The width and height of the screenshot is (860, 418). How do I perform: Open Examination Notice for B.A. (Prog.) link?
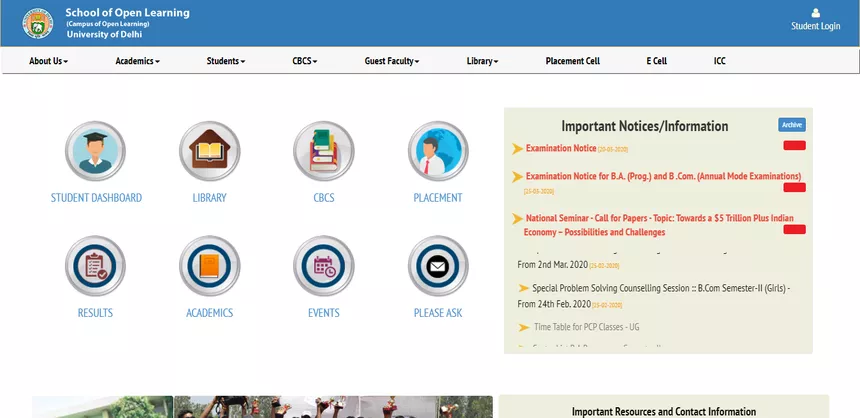pos(663,176)
